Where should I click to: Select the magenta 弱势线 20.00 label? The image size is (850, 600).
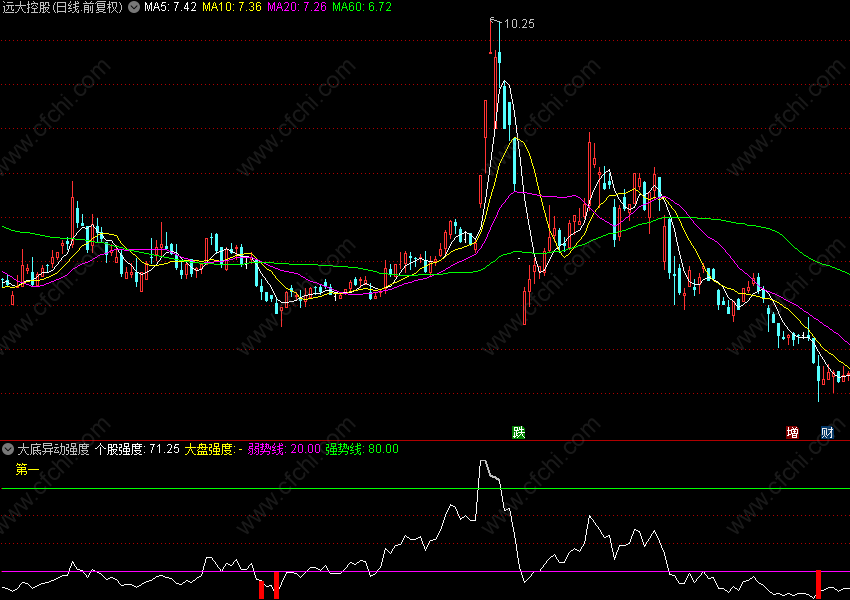coord(285,449)
